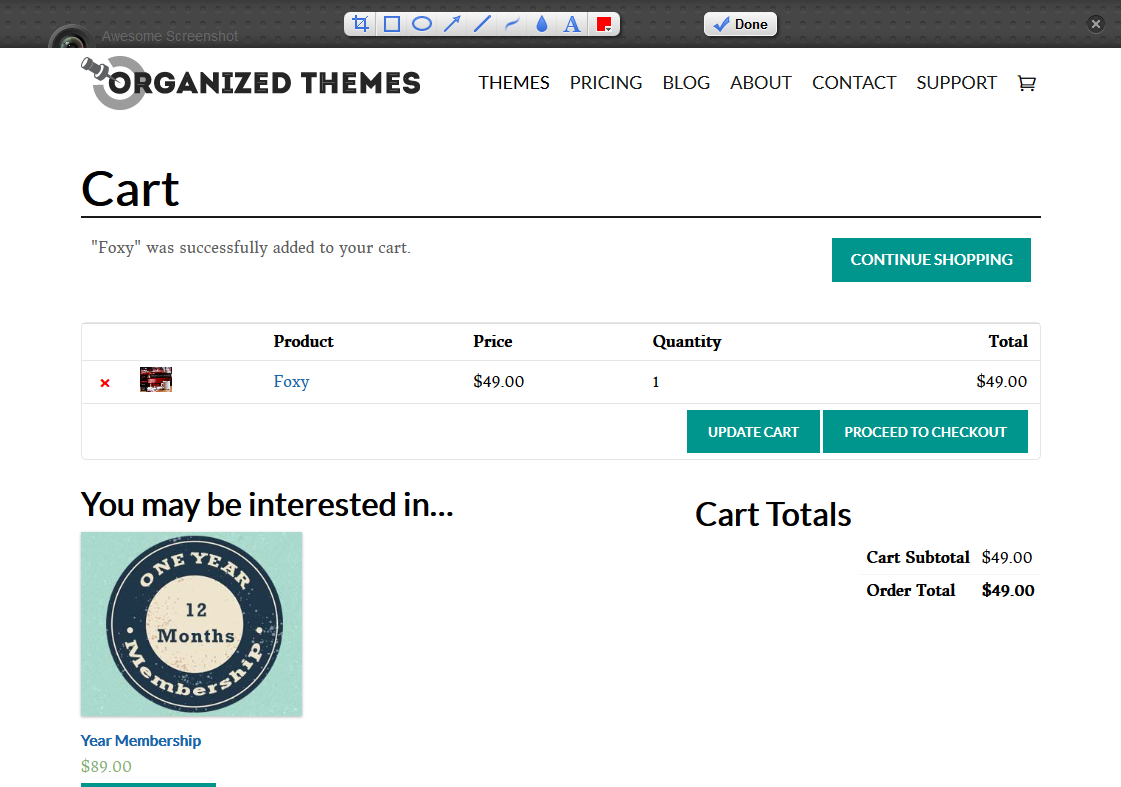1121x787 pixels.
Task: Open the One Year Membership thumbnail
Action: tap(191, 623)
